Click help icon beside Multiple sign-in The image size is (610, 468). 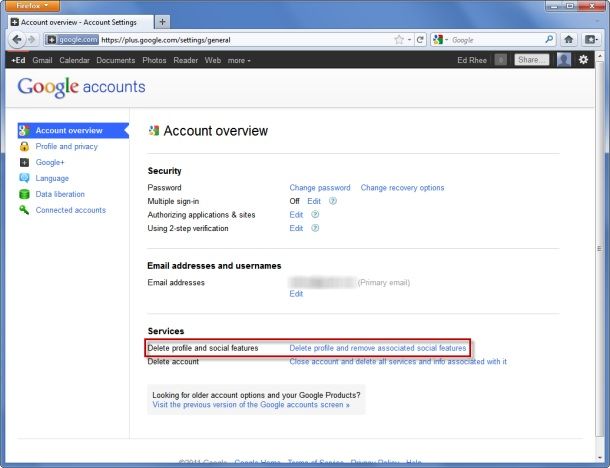[333, 201]
